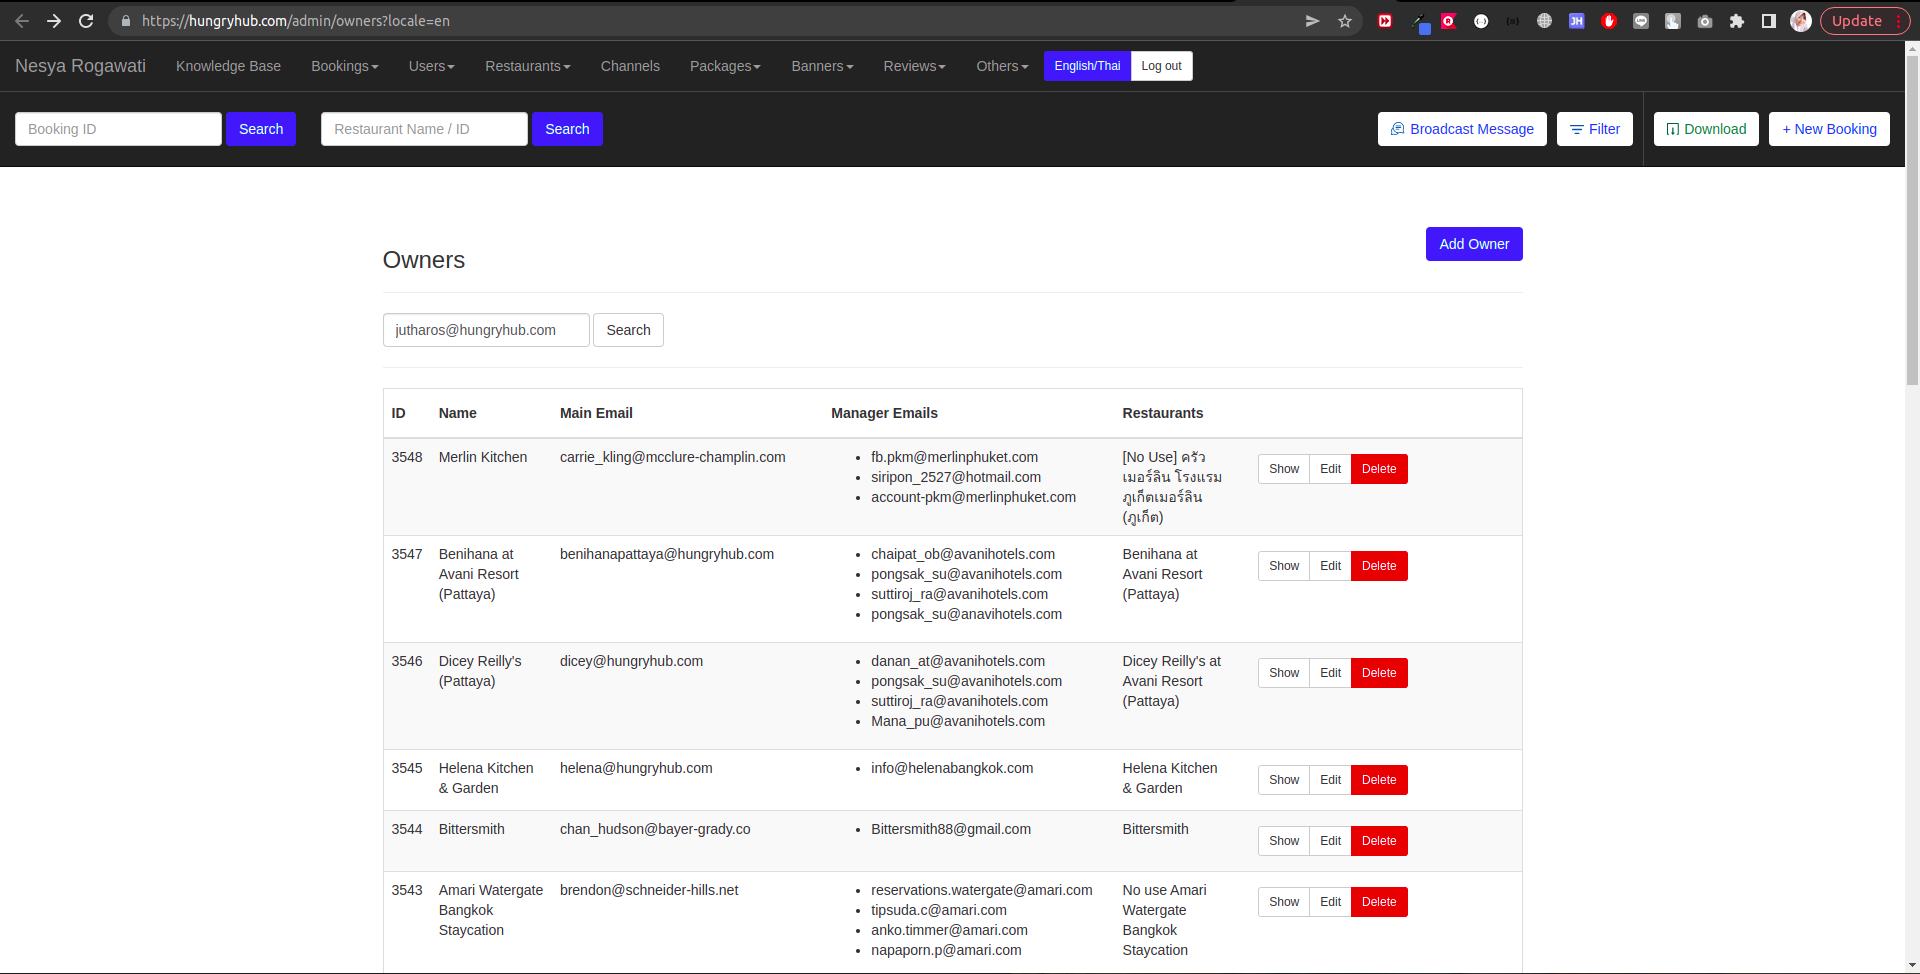This screenshot has height=974, width=1920.
Task: Open the browser side panel icon
Action: coord(1769,21)
